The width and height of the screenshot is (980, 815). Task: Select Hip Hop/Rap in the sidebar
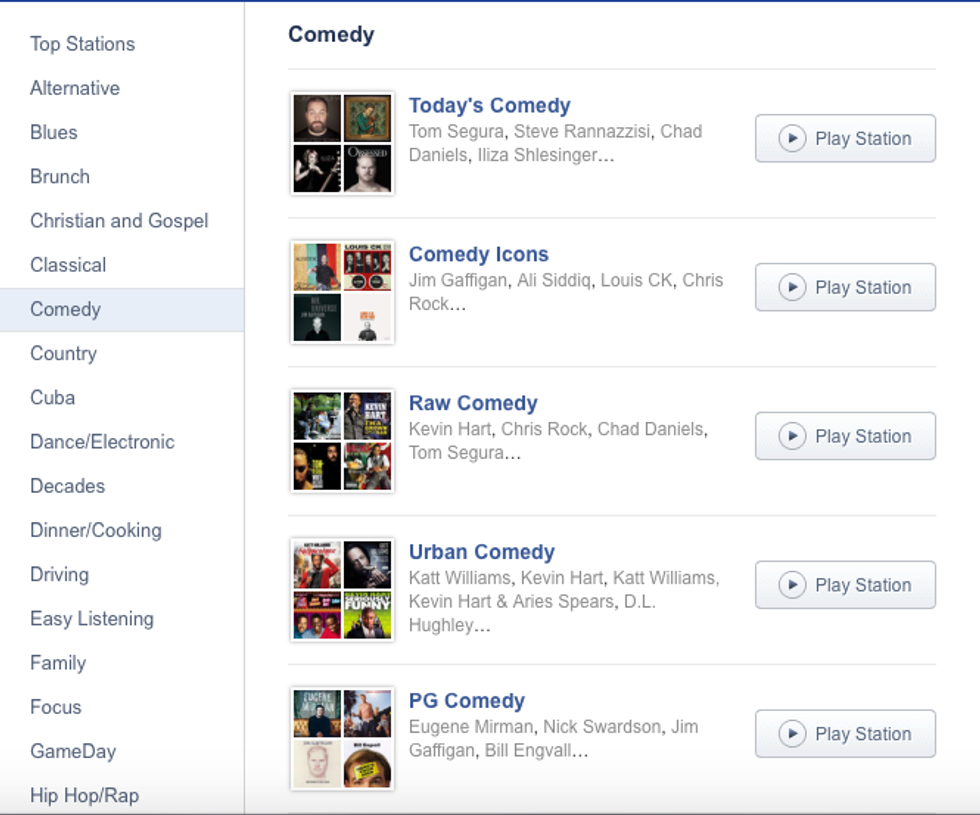coord(84,796)
